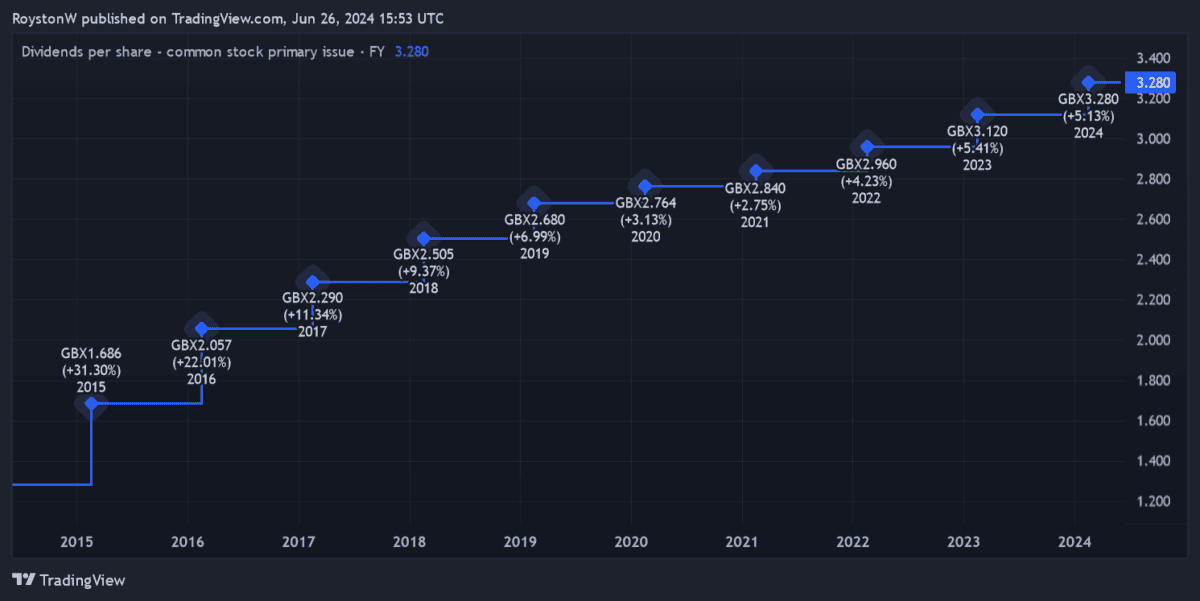Screen dimensions: 1200x601
Task: Click the 2019 label on the time axis
Action: [520, 541]
